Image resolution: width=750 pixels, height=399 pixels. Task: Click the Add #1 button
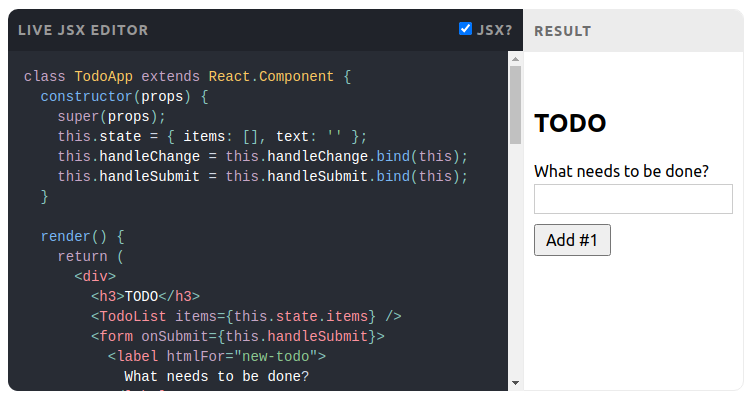[572, 240]
